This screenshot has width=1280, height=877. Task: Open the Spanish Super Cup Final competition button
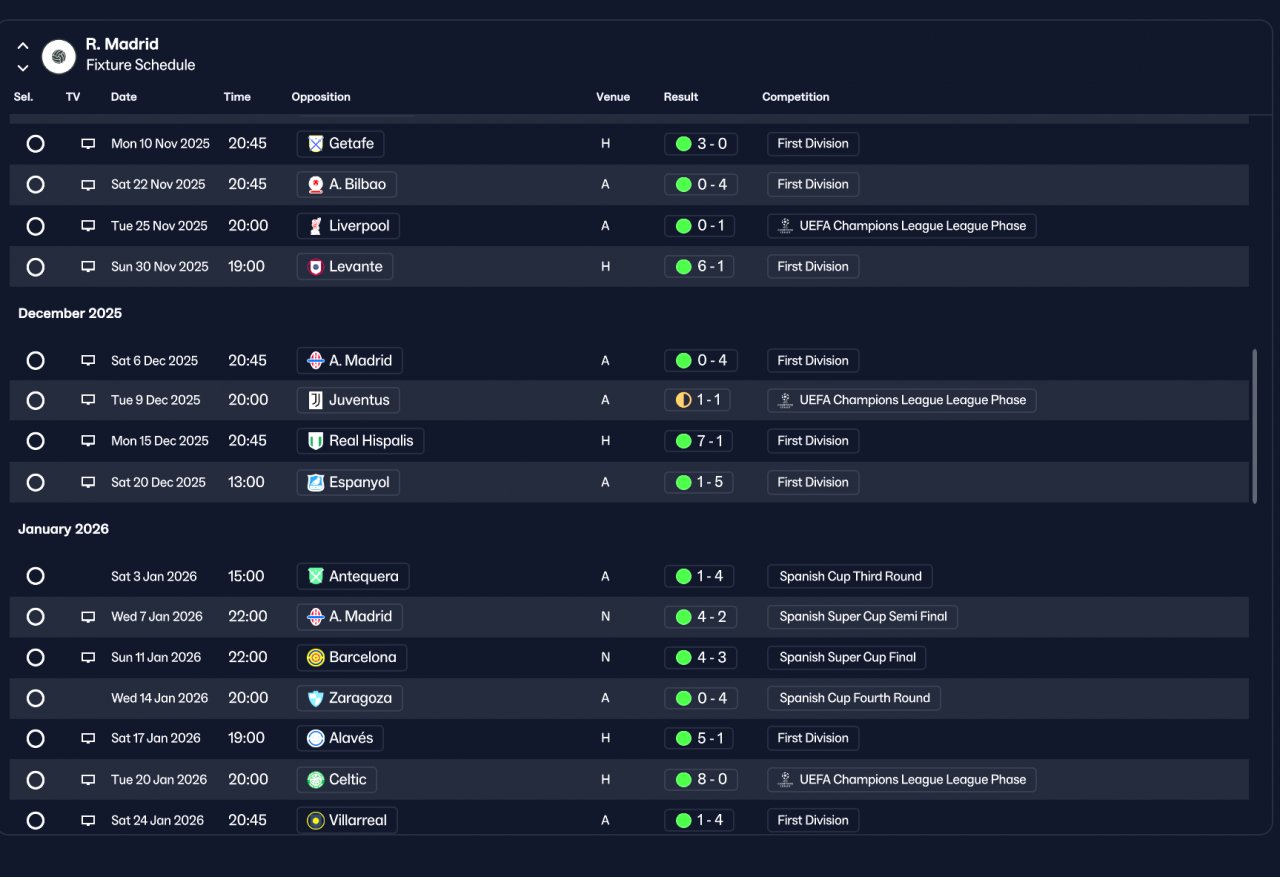pyautogui.click(x=847, y=657)
